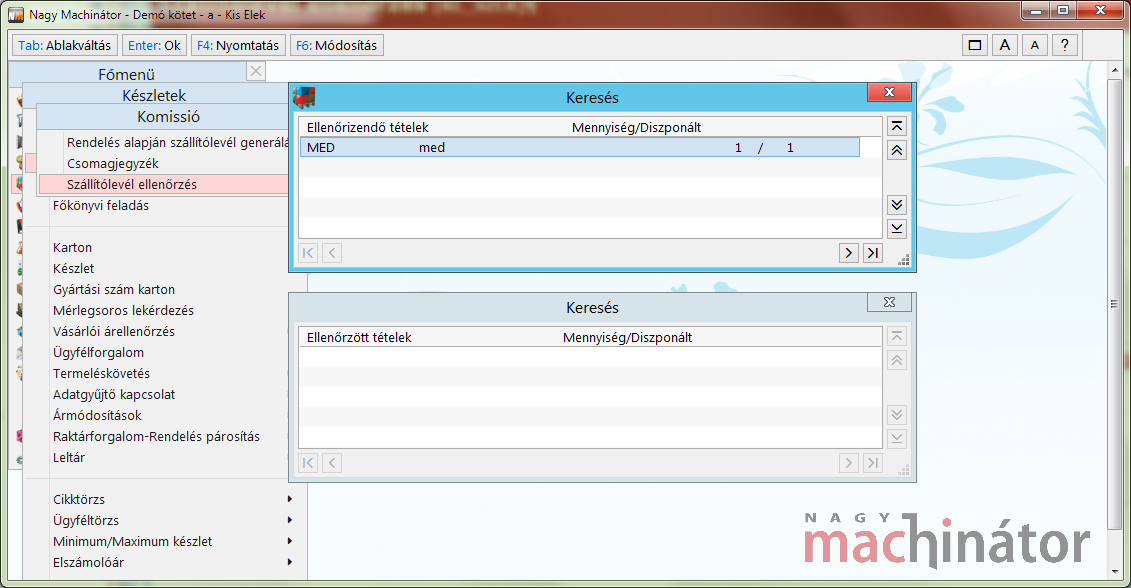Open Főkönyvi feladás menu item
The height and width of the screenshot is (588, 1131).
coord(101,206)
